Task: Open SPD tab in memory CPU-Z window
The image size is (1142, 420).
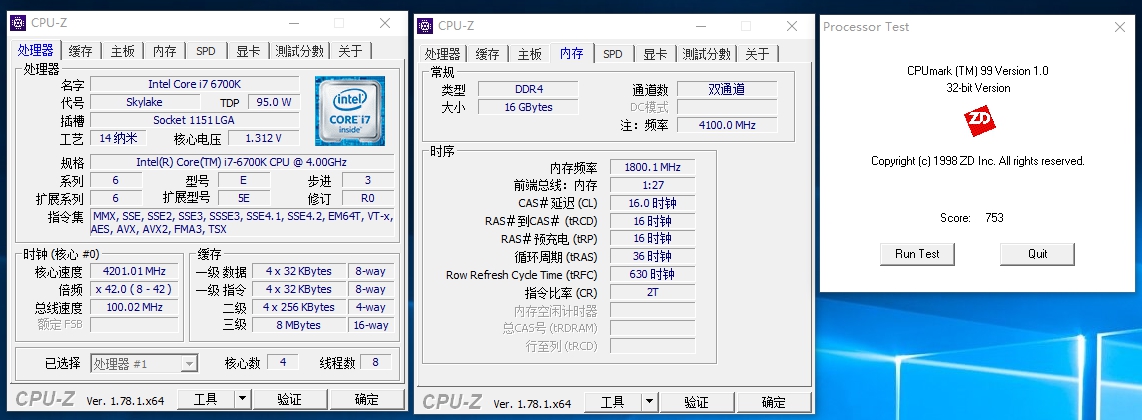Action: click(x=613, y=54)
